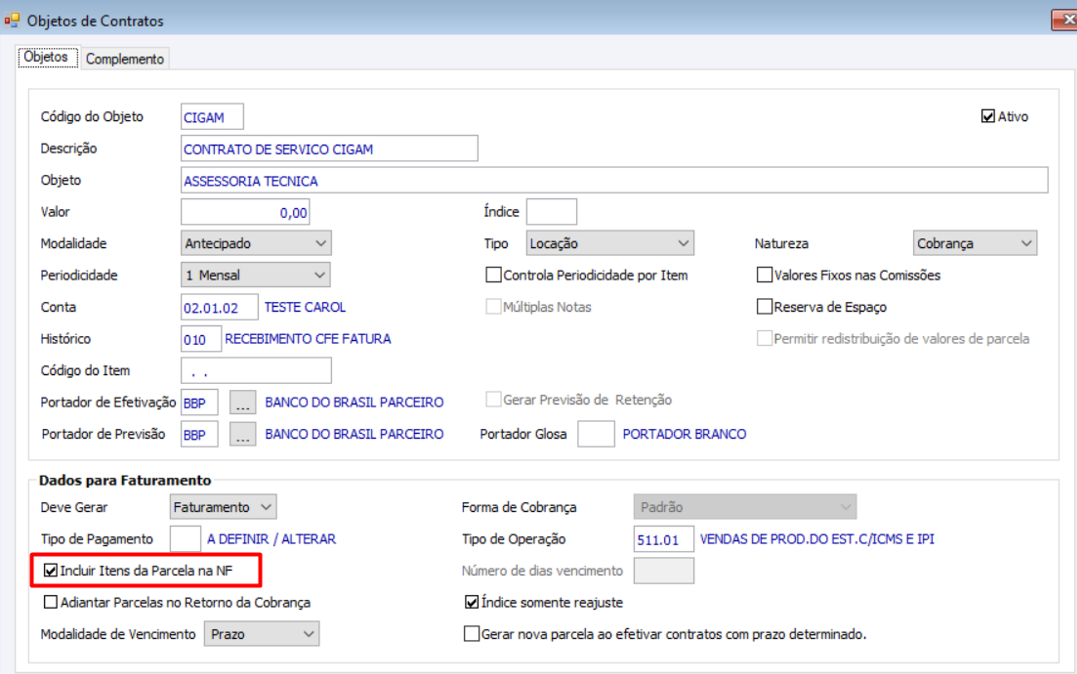Toggle Índice somente reajuste checkbox
This screenshot has width=1077, height=674.
pos(471,602)
